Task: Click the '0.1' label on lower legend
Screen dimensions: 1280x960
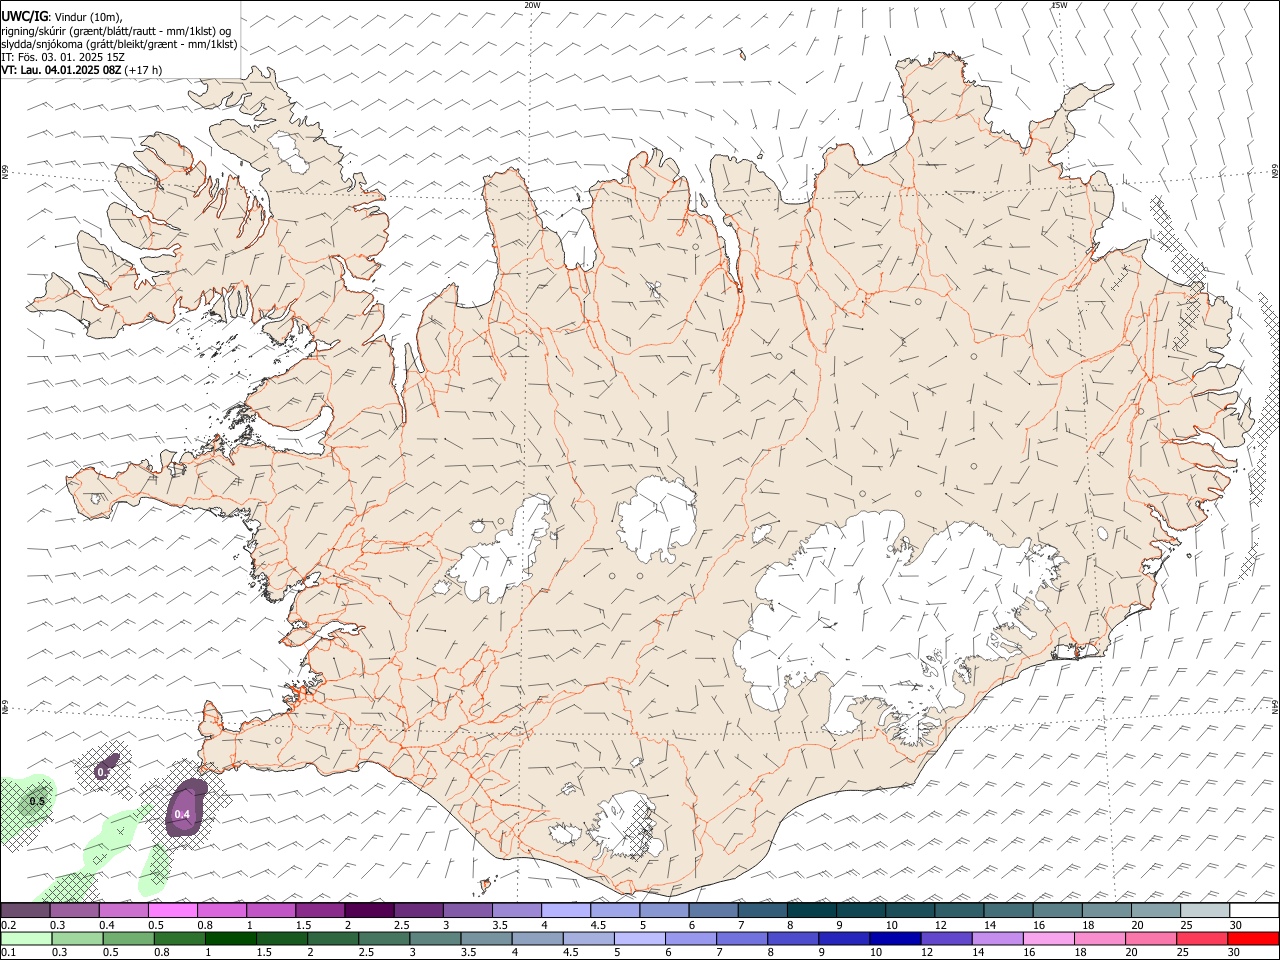Action: point(8,953)
